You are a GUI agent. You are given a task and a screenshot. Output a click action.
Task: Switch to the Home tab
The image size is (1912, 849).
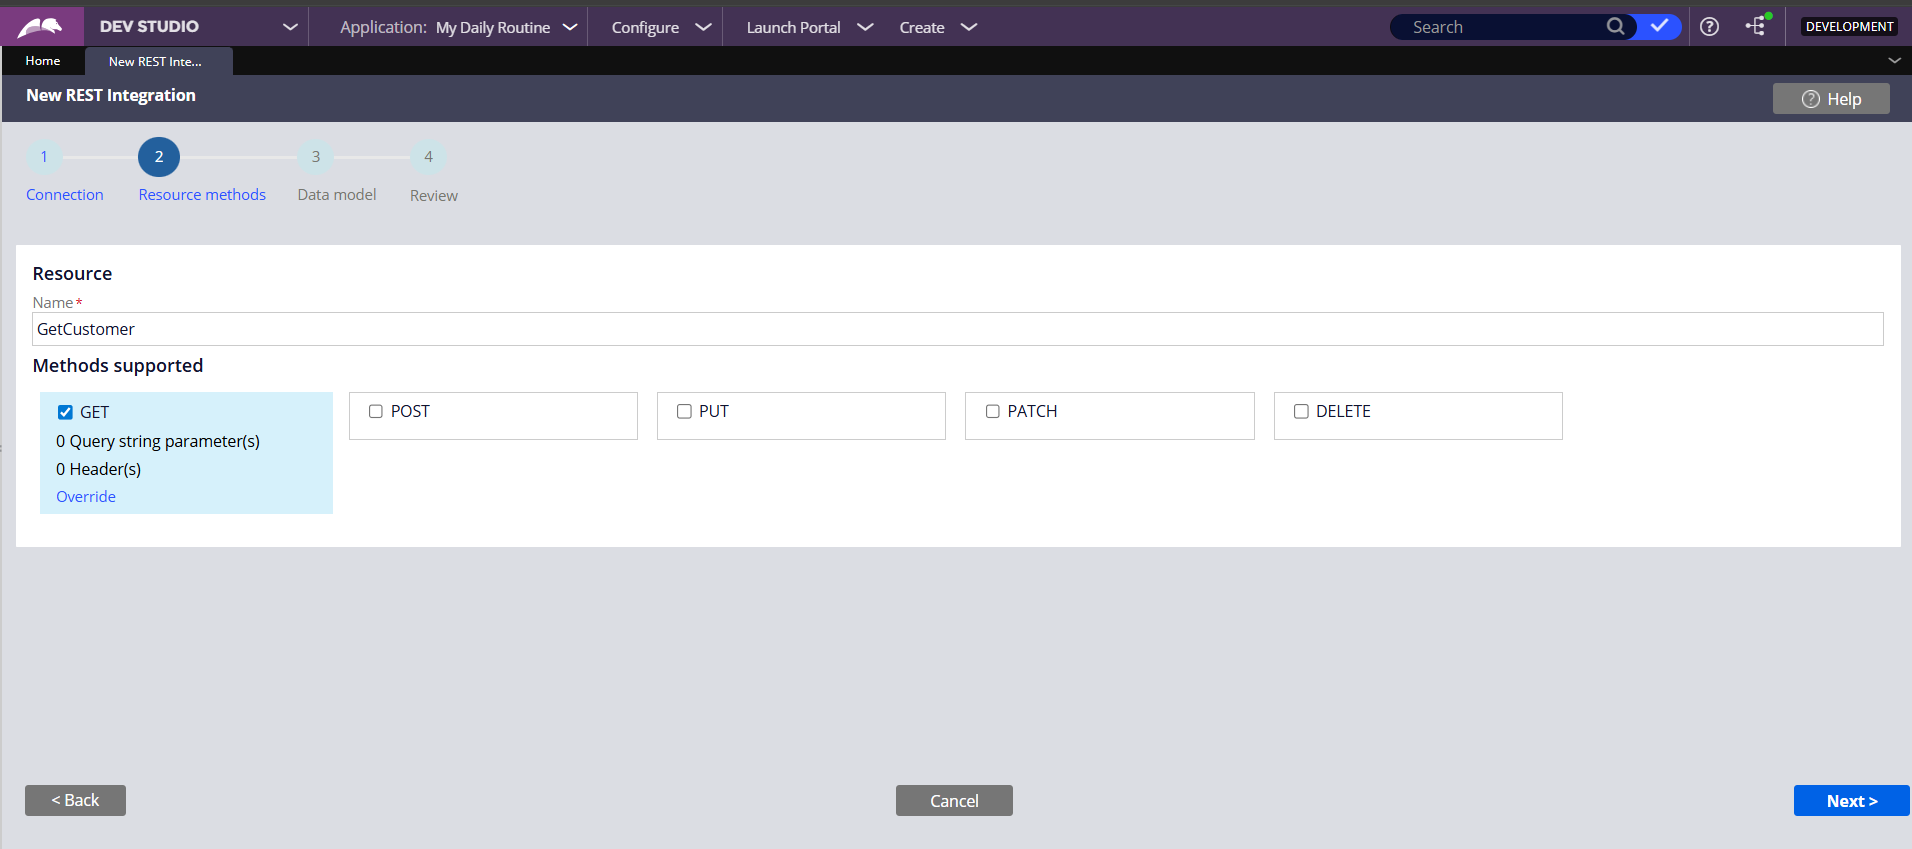[x=43, y=61]
